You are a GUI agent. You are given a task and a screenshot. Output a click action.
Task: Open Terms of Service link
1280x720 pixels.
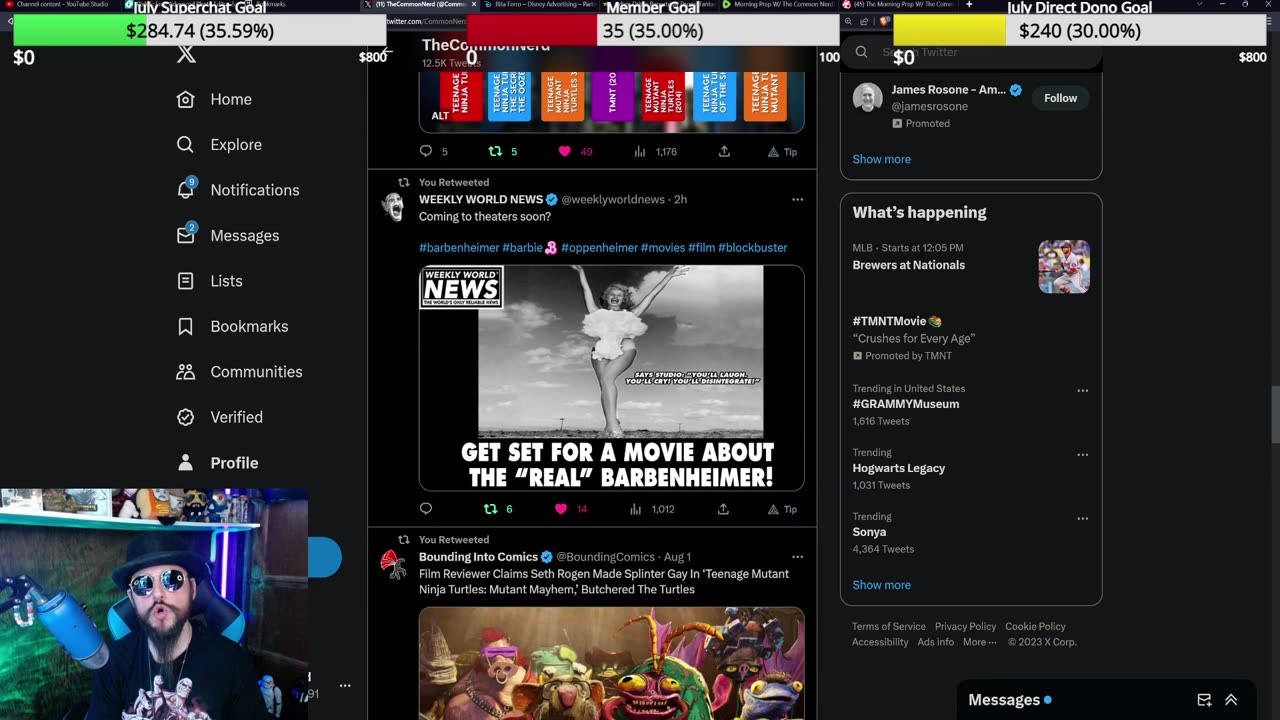(x=888, y=626)
